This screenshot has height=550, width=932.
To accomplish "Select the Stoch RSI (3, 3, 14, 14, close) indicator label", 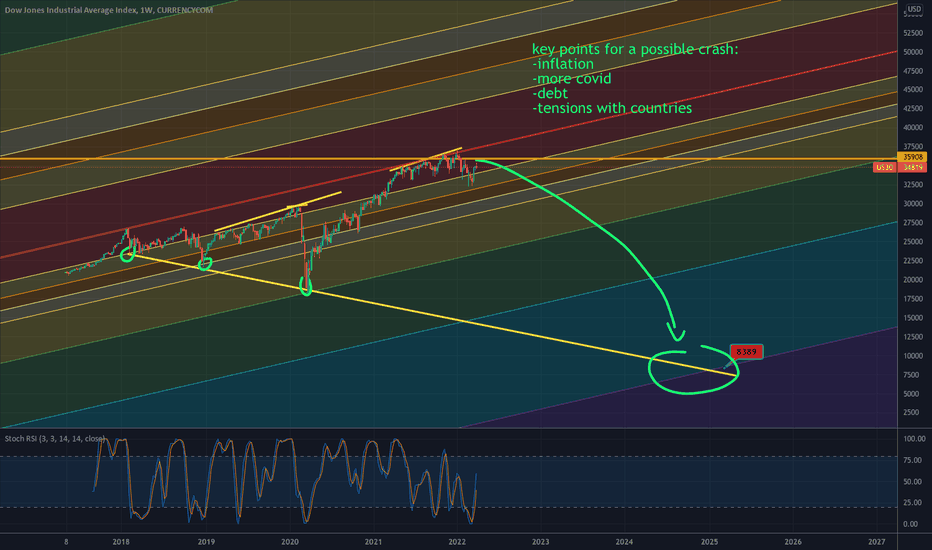I will 55,439.
